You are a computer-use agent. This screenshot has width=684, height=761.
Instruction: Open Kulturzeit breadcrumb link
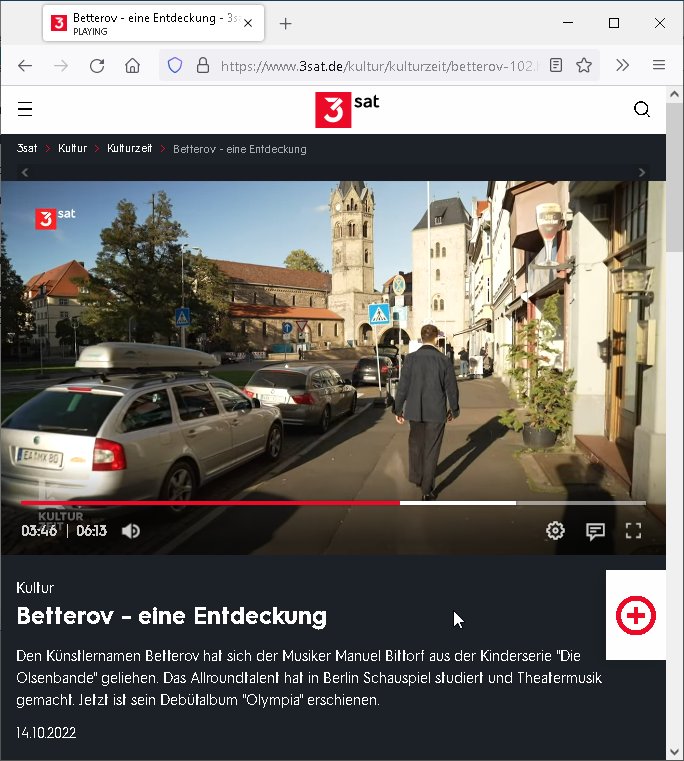point(129,149)
